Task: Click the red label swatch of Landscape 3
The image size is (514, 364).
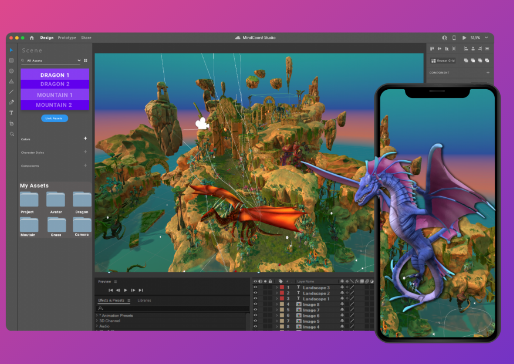Action: (282, 287)
